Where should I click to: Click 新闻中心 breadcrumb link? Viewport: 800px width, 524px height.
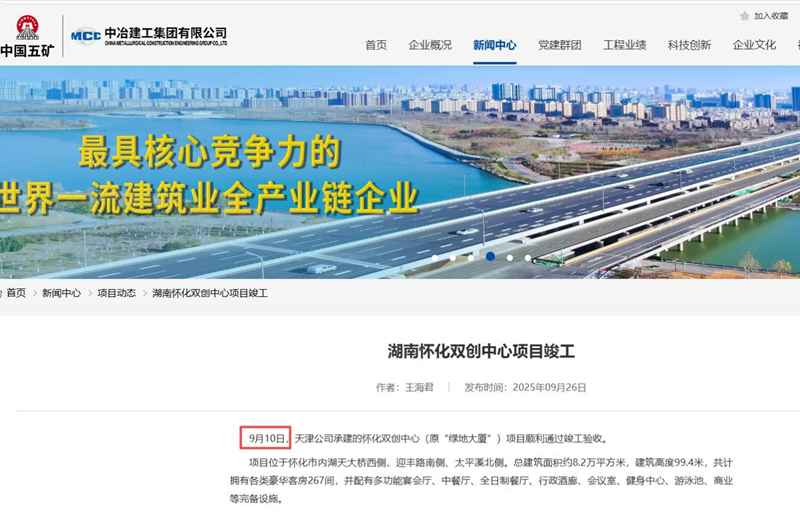[x=61, y=293]
